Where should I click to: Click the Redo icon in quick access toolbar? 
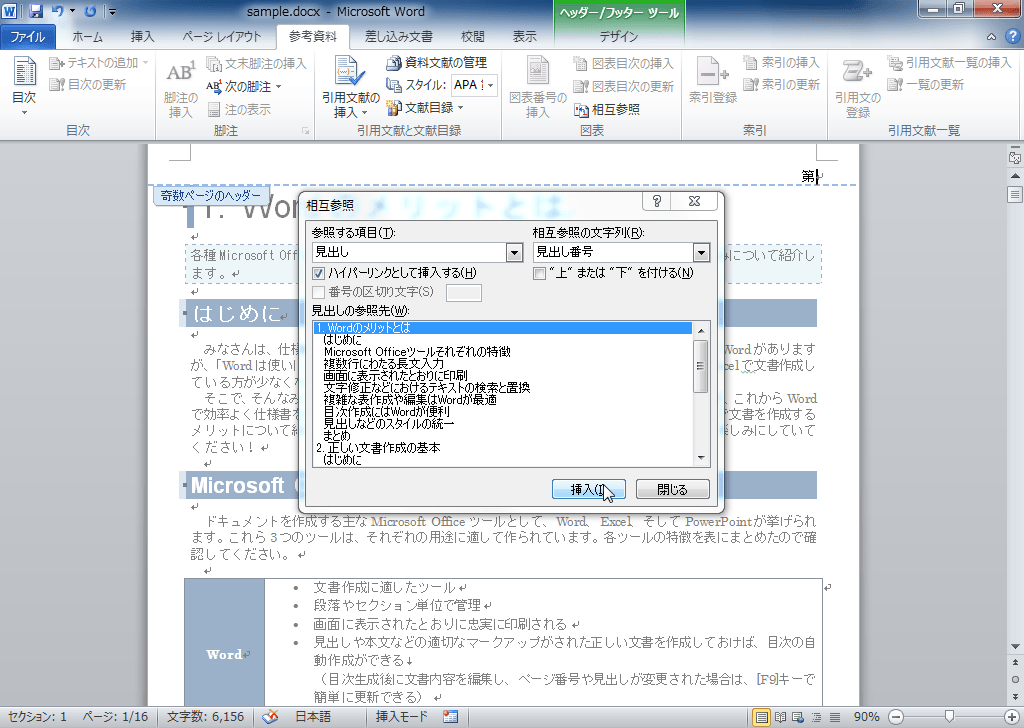click(90, 11)
